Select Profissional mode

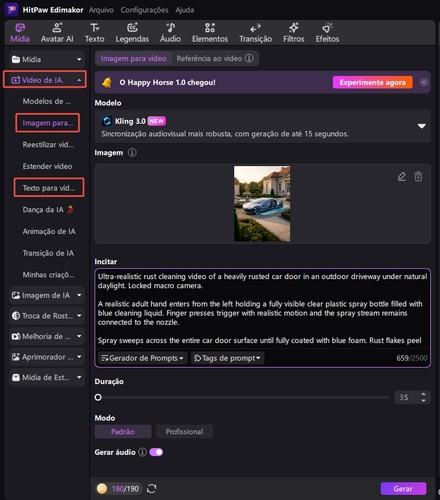pos(184,432)
